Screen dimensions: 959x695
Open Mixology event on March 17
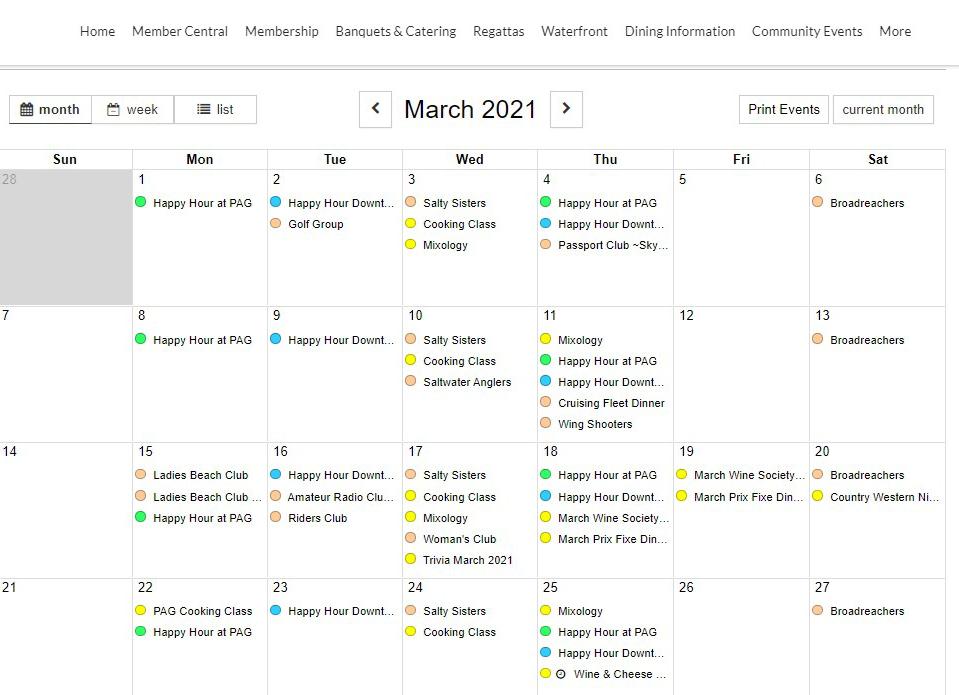445,518
